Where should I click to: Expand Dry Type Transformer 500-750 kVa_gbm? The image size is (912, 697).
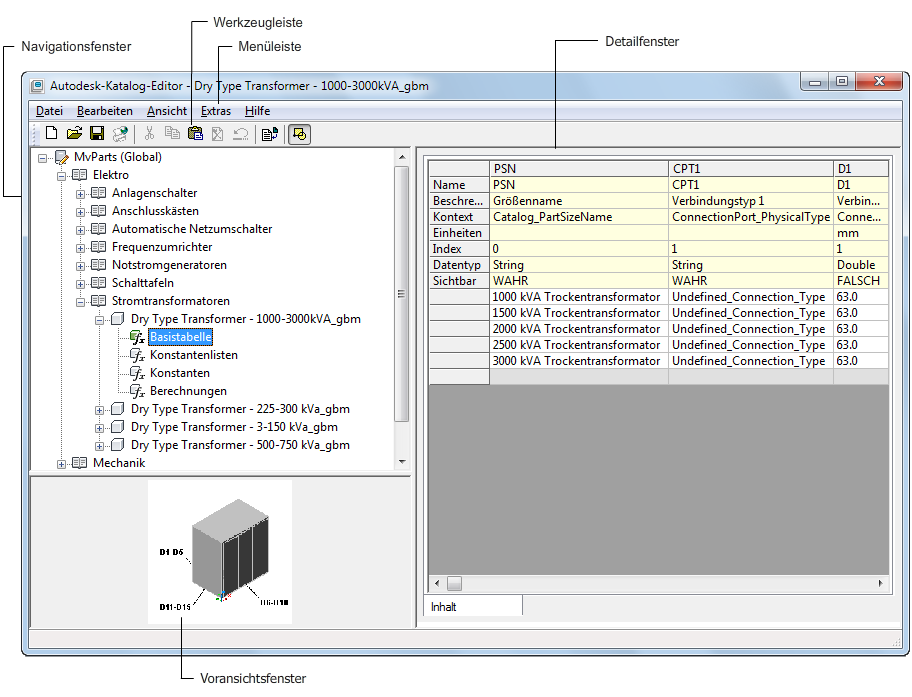[x=99, y=447]
